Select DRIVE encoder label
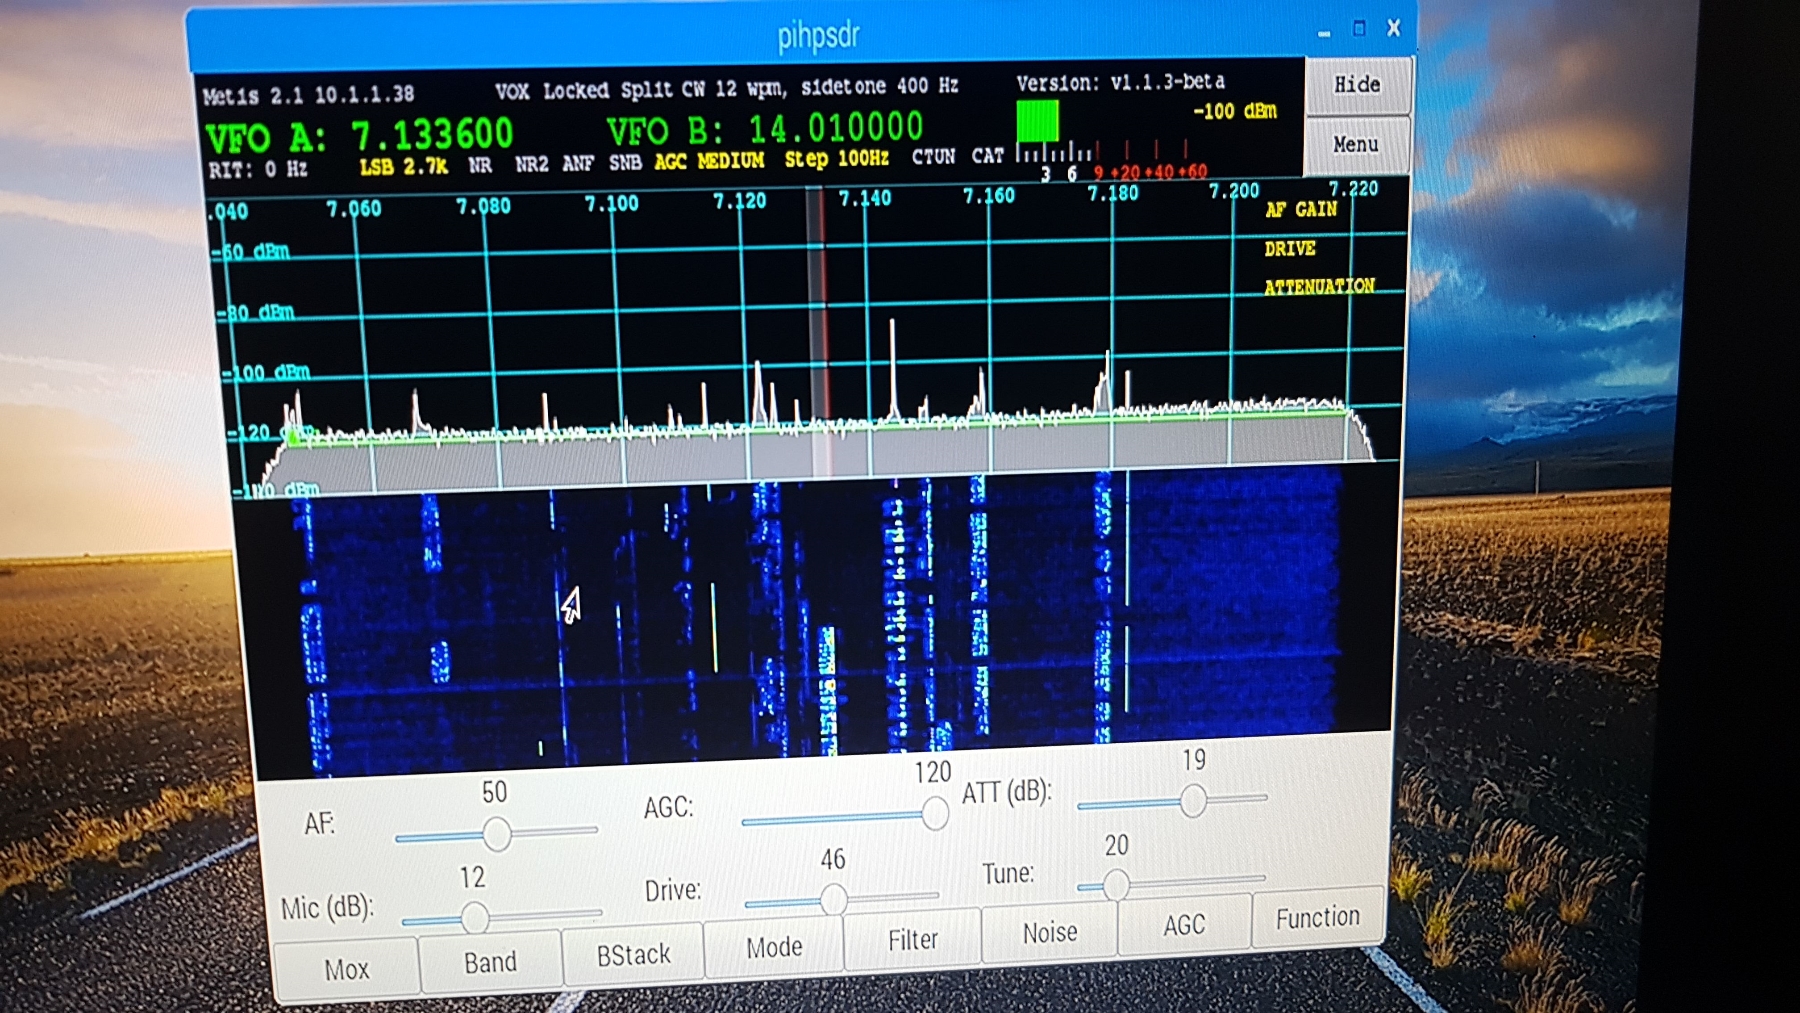 point(1290,248)
